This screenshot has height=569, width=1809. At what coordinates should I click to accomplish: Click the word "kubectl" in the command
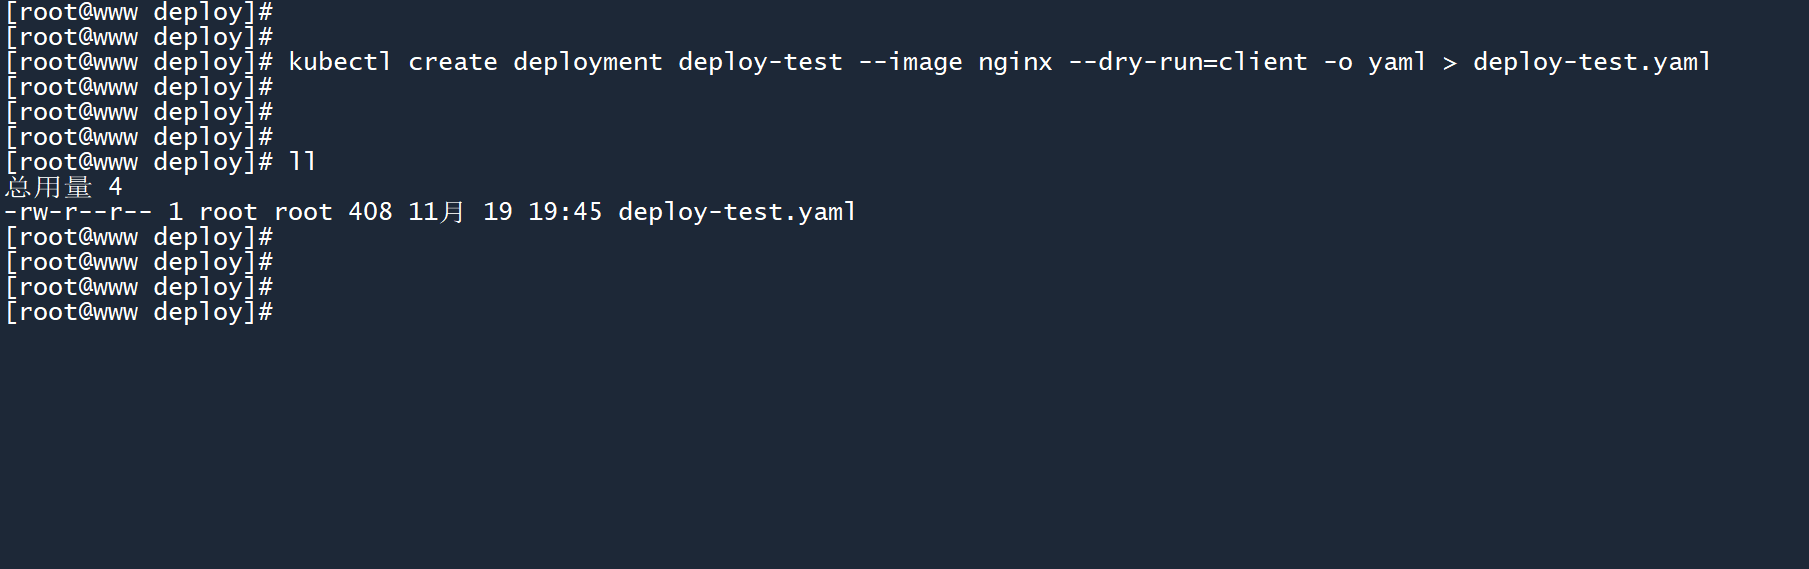point(339,62)
